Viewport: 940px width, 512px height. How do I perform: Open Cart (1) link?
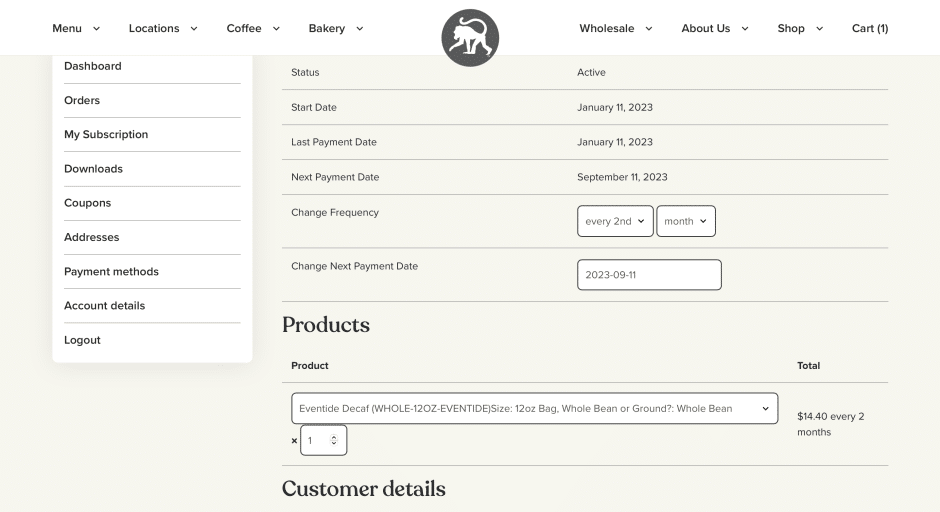coord(869,28)
